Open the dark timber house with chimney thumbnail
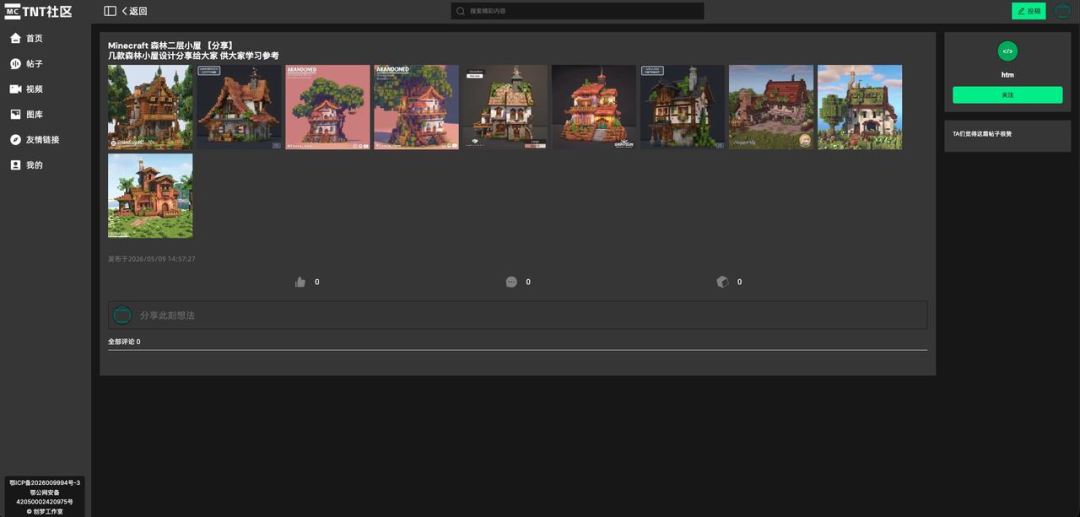The height and width of the screenshot is (517, 1080). point(683,107)
